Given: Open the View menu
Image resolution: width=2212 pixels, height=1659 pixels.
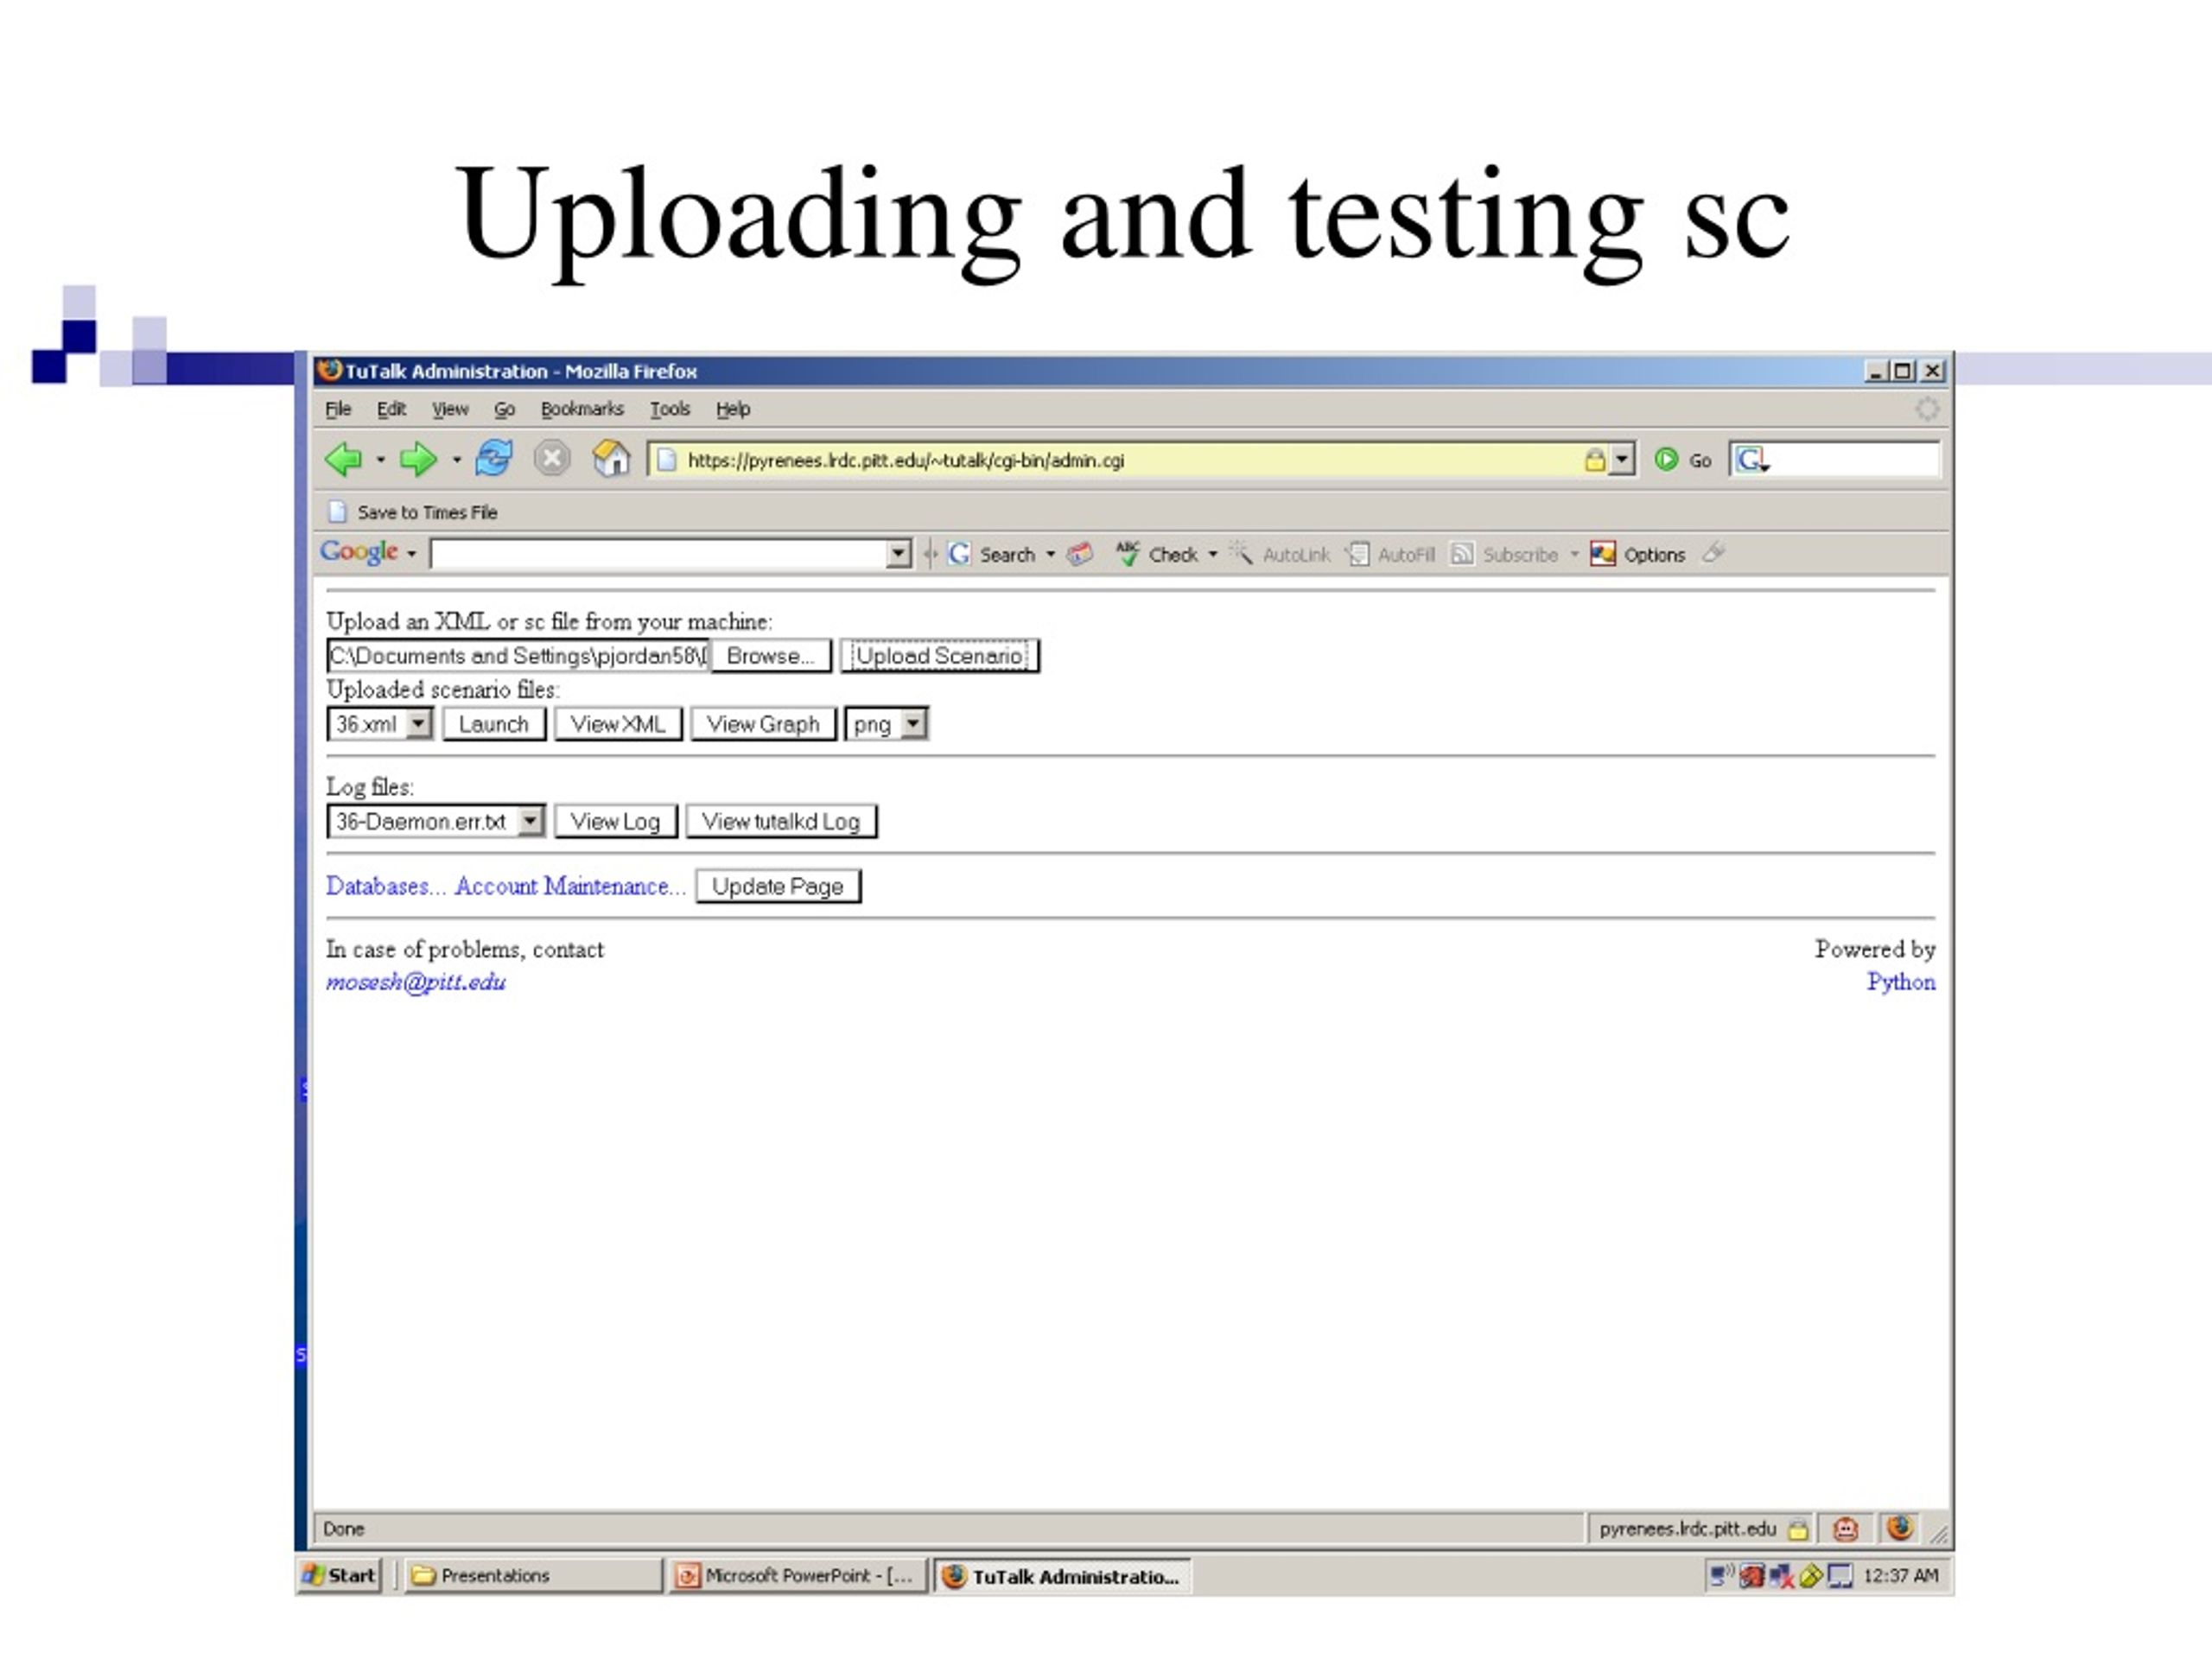Looking at the screenshot, I should tap(450, 409).
